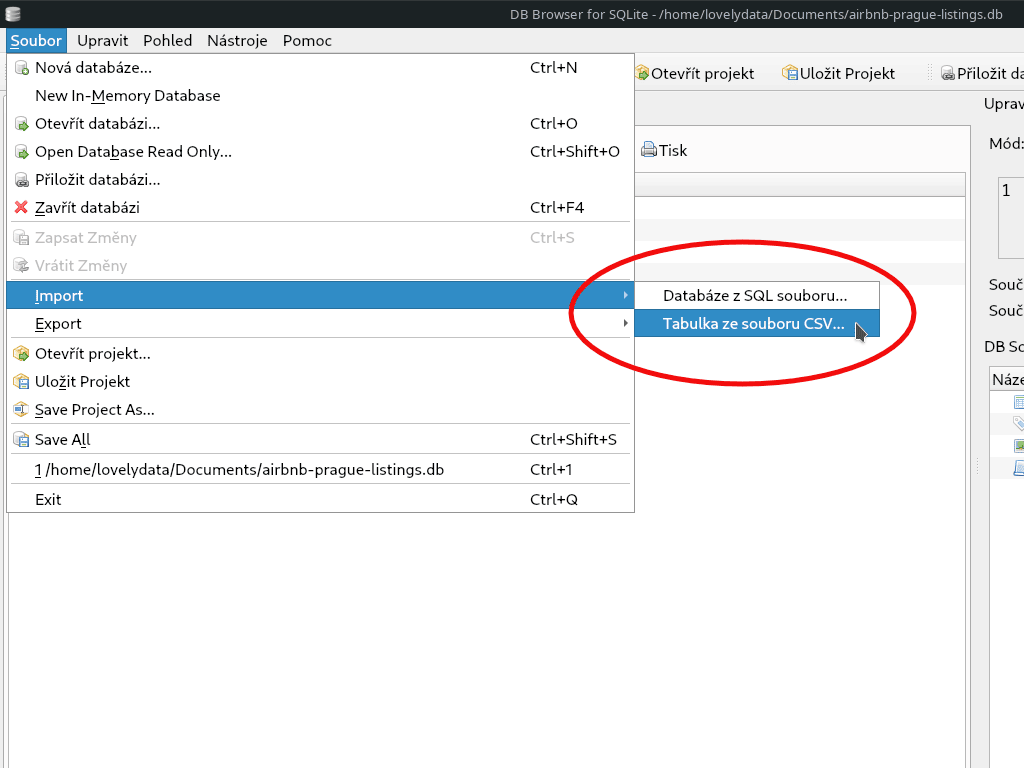Image resolution: width=1024 pixels, height=768 pixels.
Task: Choose Save All entry
Action: point(320,440)
